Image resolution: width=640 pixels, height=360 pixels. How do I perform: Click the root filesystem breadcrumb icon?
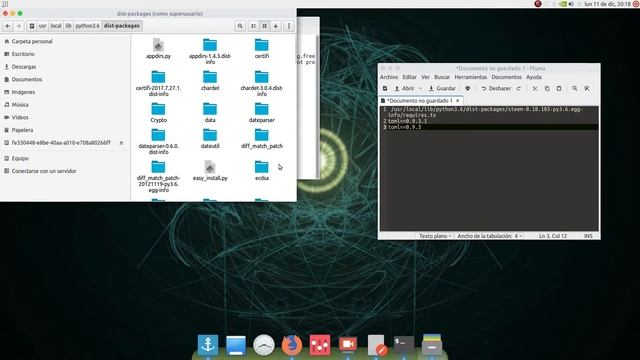(x=32, y=26)
